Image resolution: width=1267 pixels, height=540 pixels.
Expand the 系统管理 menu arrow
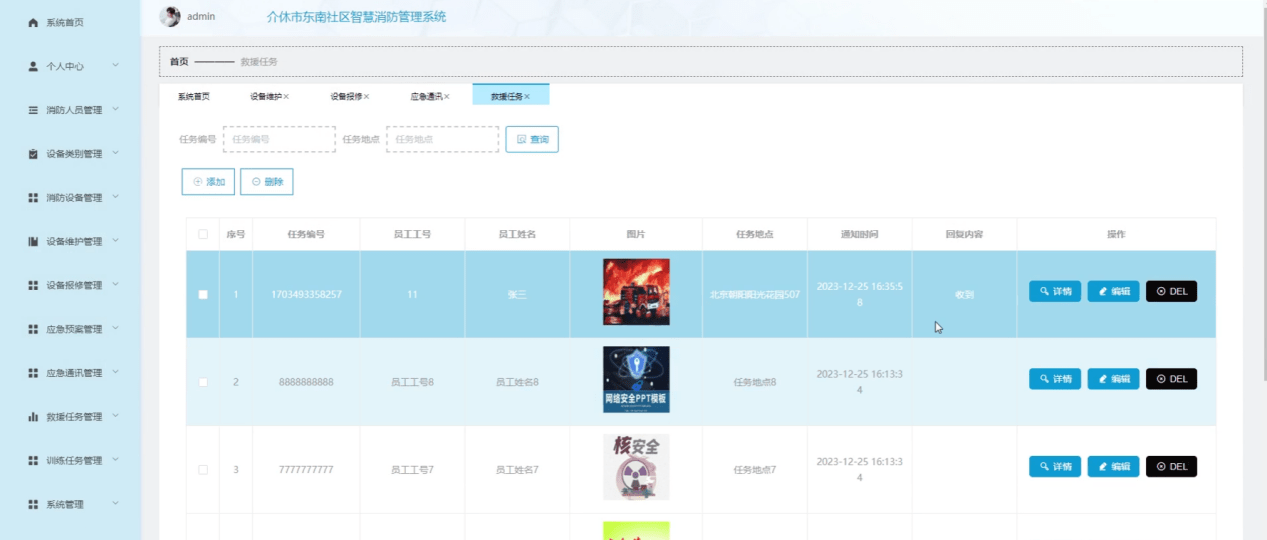[116, 504]
